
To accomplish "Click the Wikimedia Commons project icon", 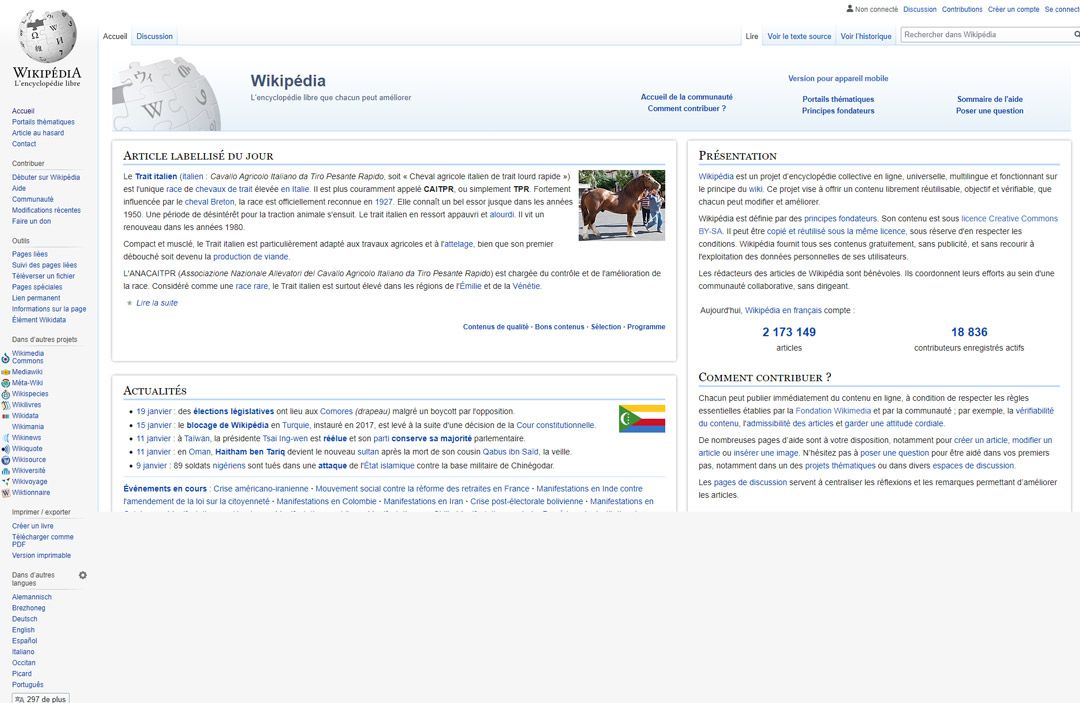I will click(x=6, y=357).
